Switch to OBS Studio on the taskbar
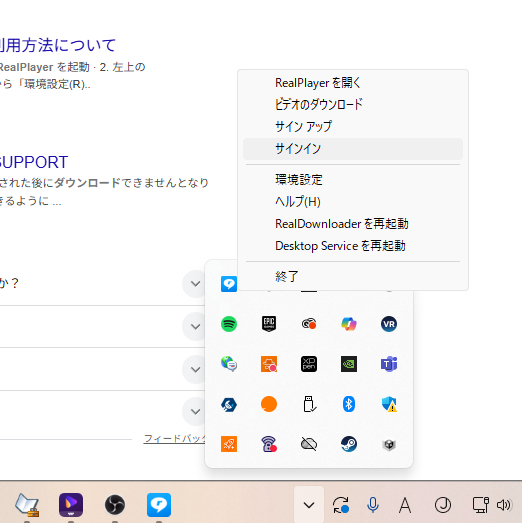The image size is (522, 523). (x=115, y=505)
